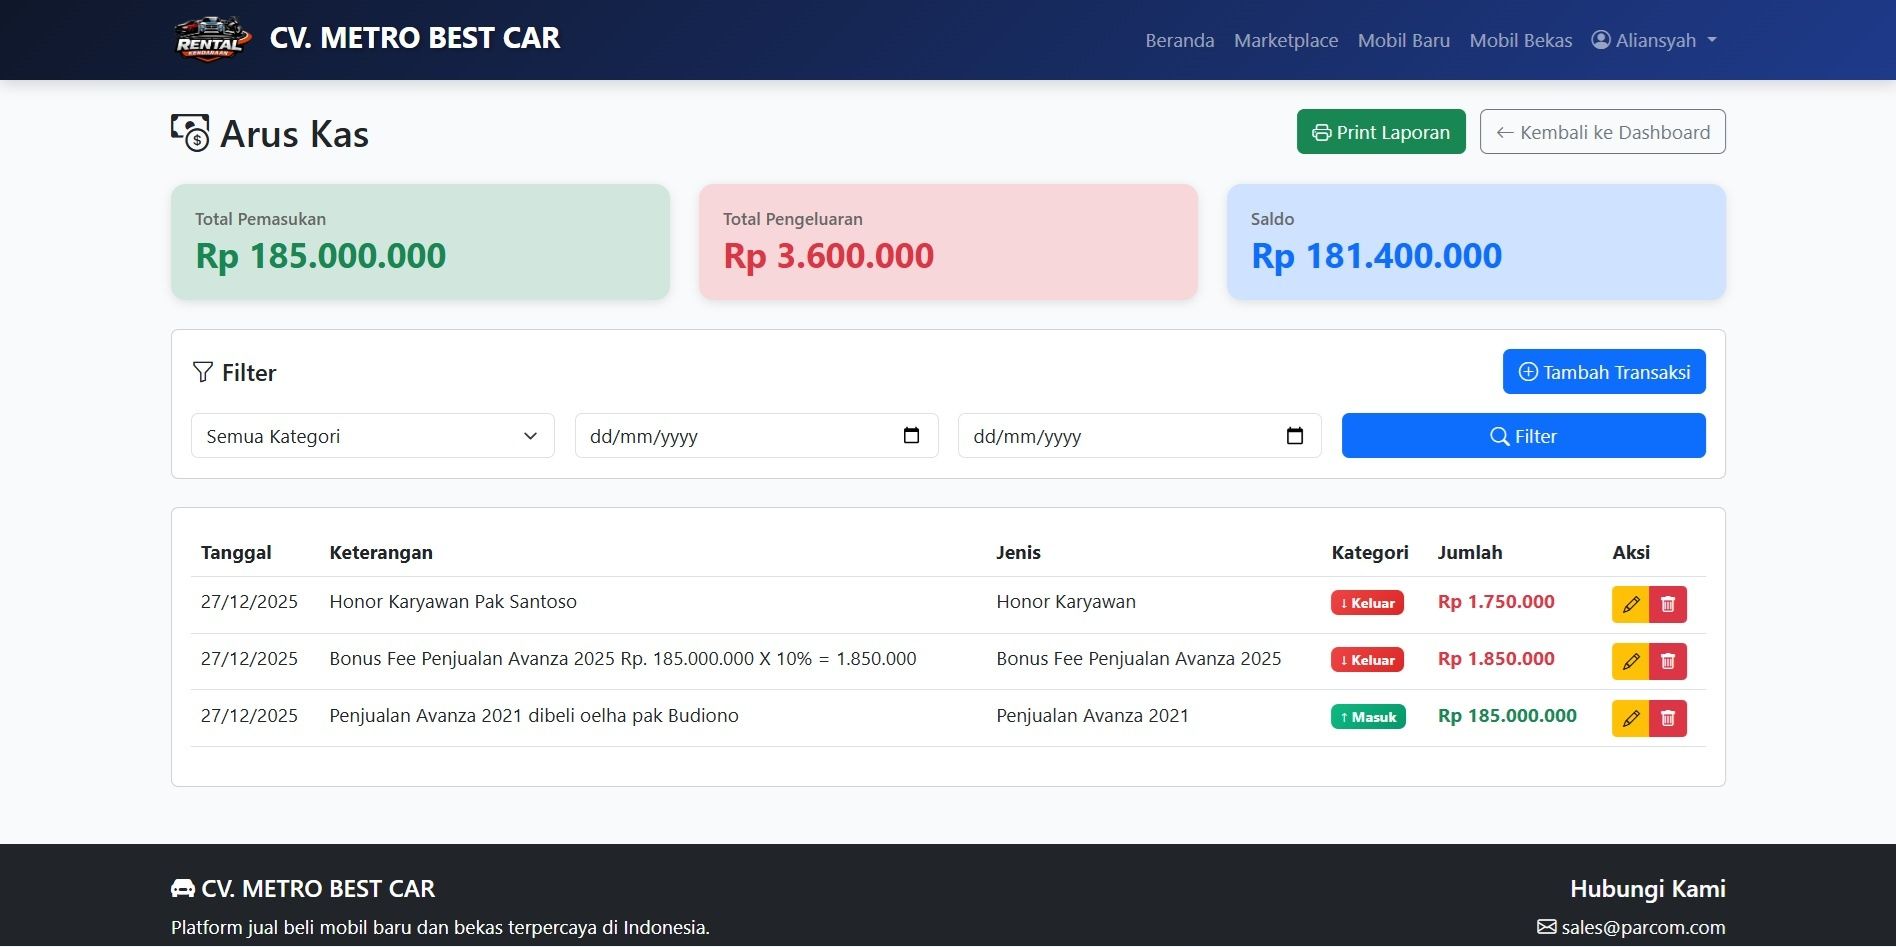
Task: Edit the Honor Karyawan Pak Santoso transaction
Action: [1630, 604]
